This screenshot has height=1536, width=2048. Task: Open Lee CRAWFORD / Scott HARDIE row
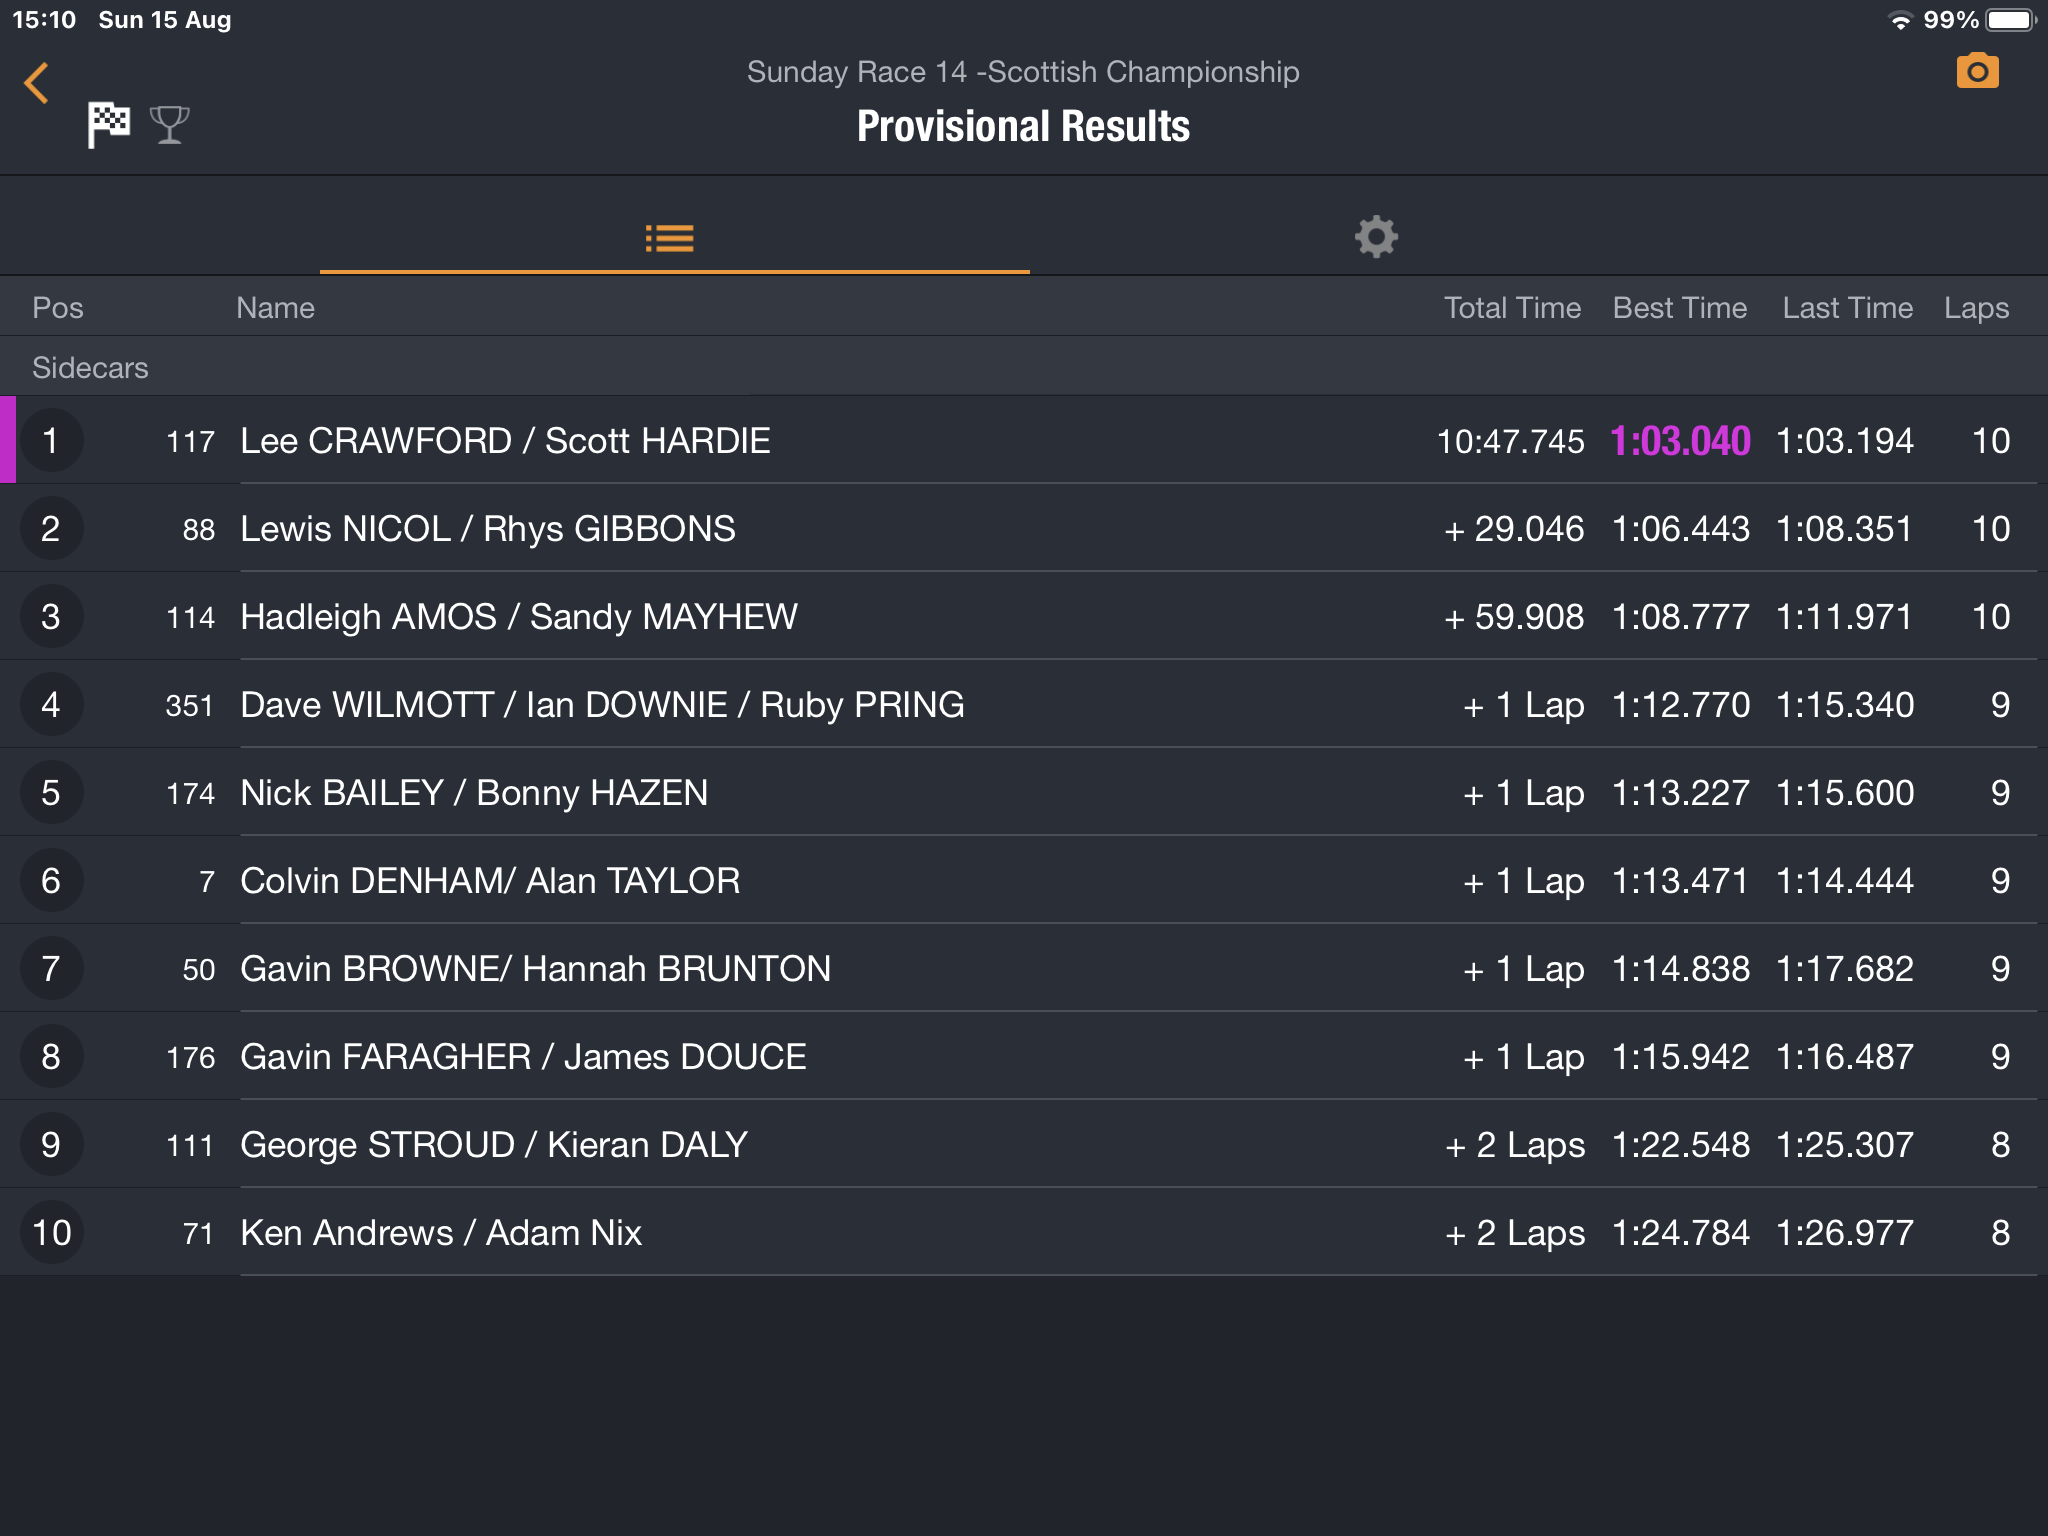[505, 441]
